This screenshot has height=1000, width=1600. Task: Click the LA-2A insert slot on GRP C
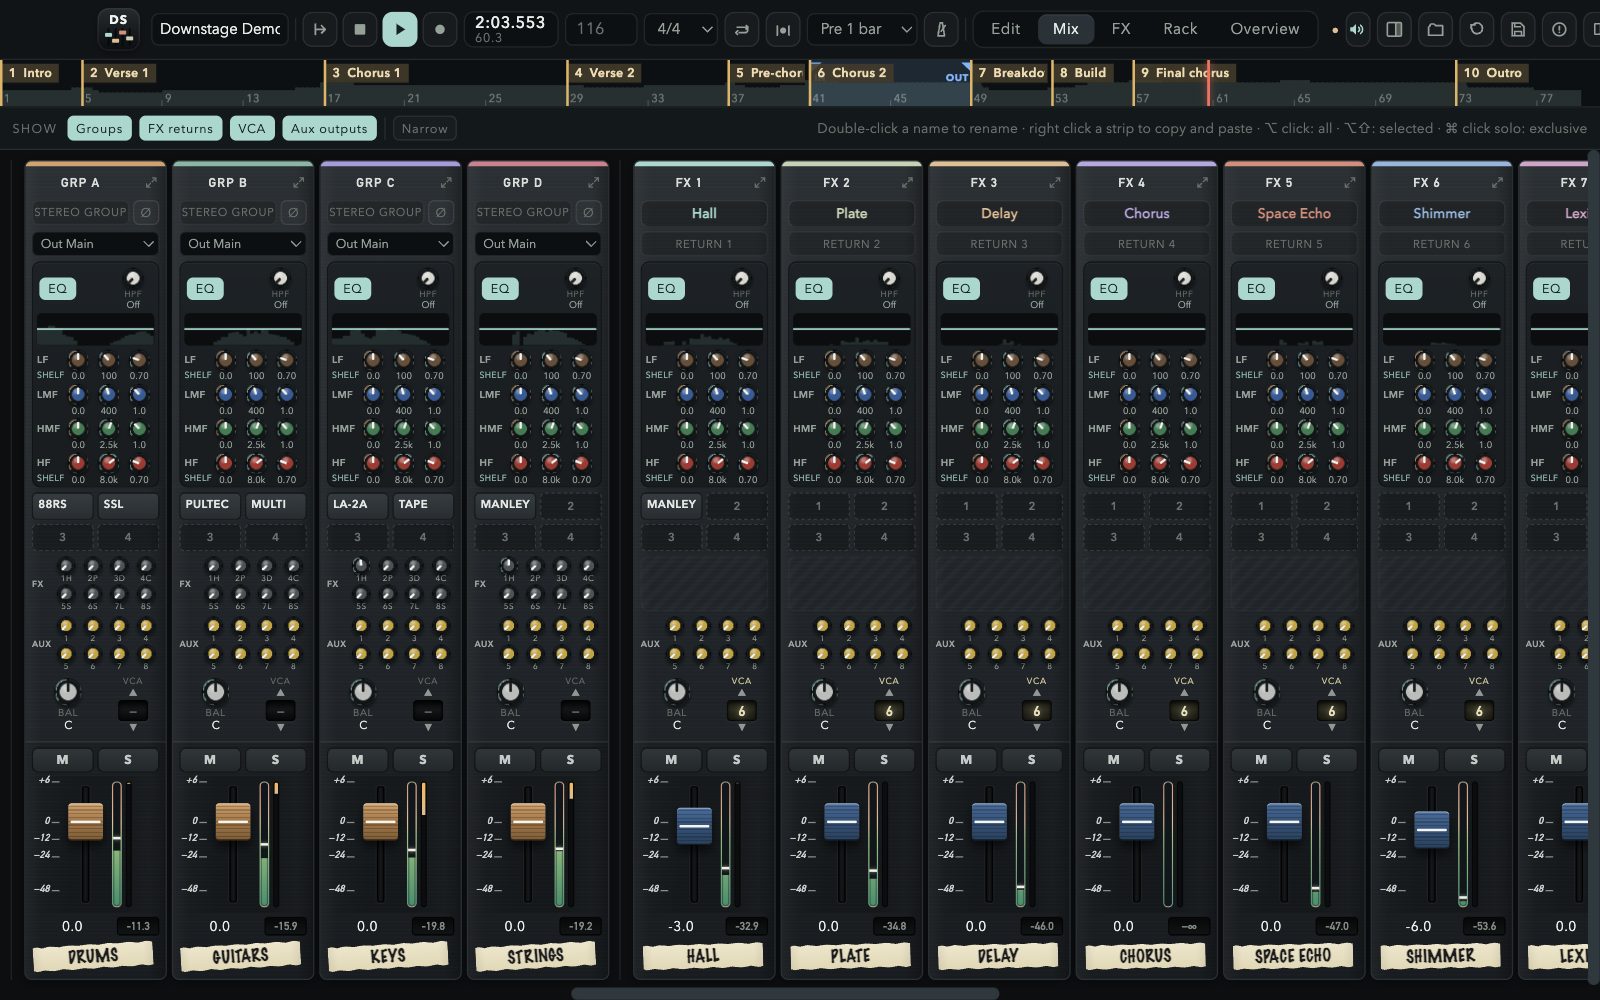point(357,505)
